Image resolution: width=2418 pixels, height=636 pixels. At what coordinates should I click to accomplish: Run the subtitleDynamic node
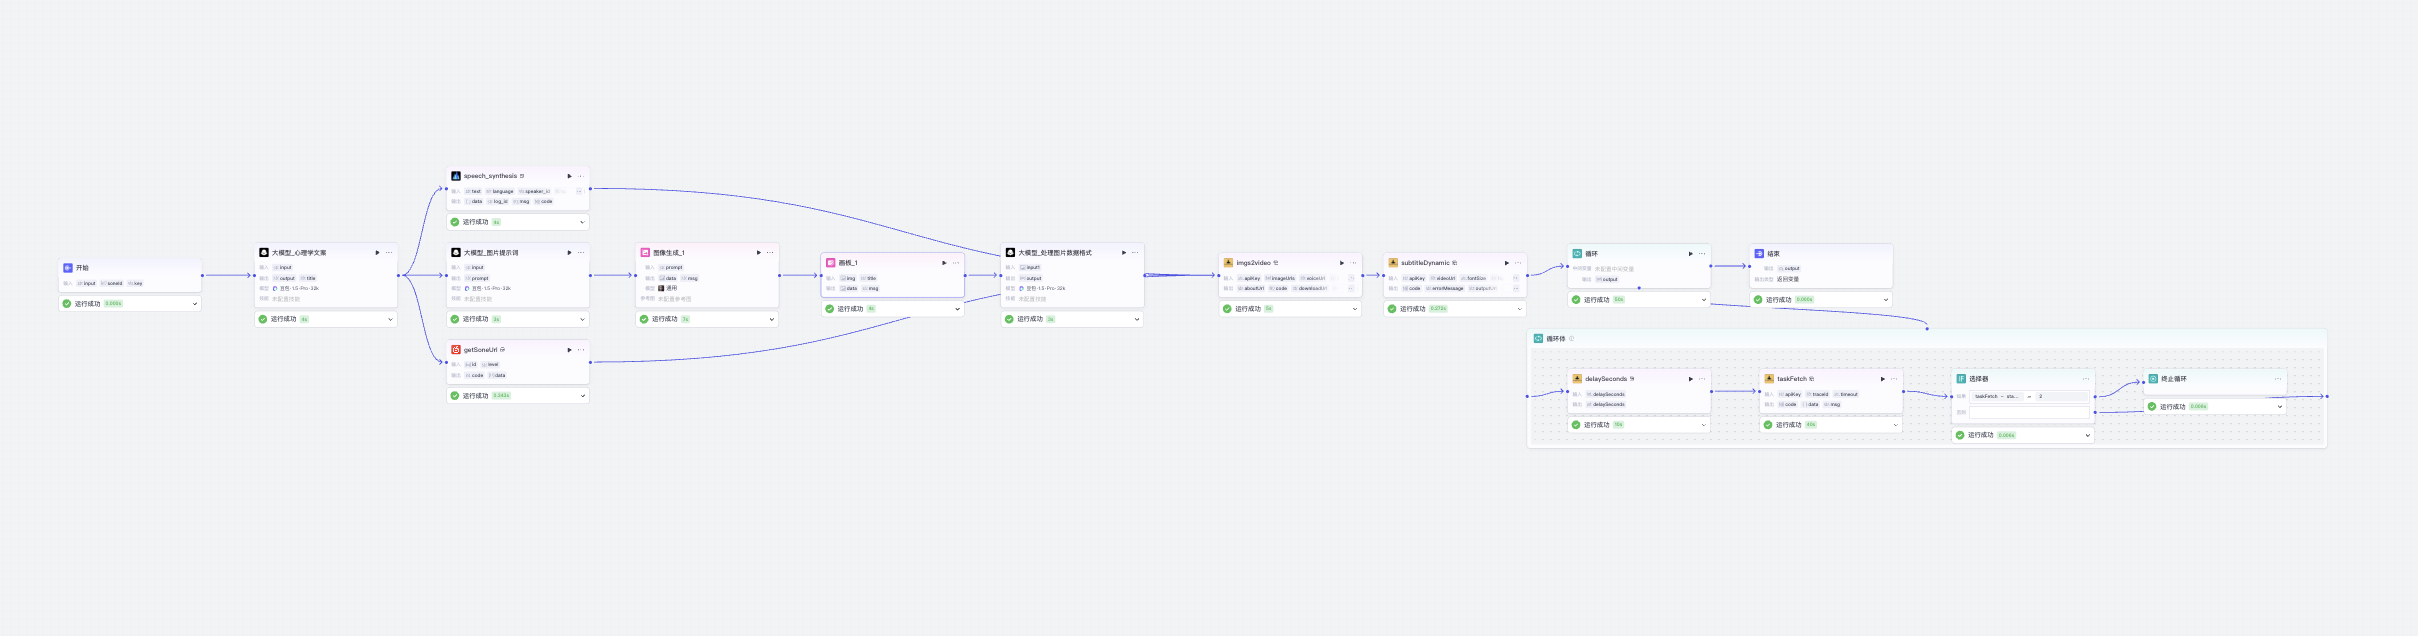(1506, 263)
